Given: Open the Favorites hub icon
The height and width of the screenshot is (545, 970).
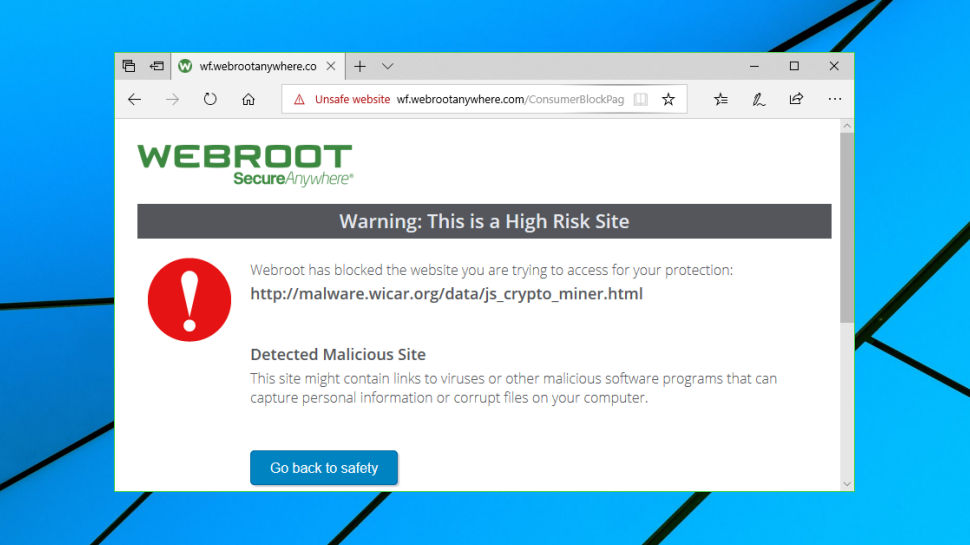Looking at the screenshot, I should click(x=721, y=99).
